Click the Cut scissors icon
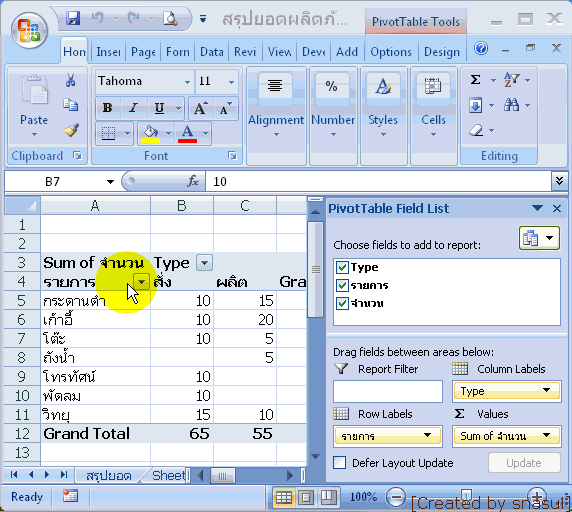Viewport: 572px width, 512px height. click(x=70, y=80)
